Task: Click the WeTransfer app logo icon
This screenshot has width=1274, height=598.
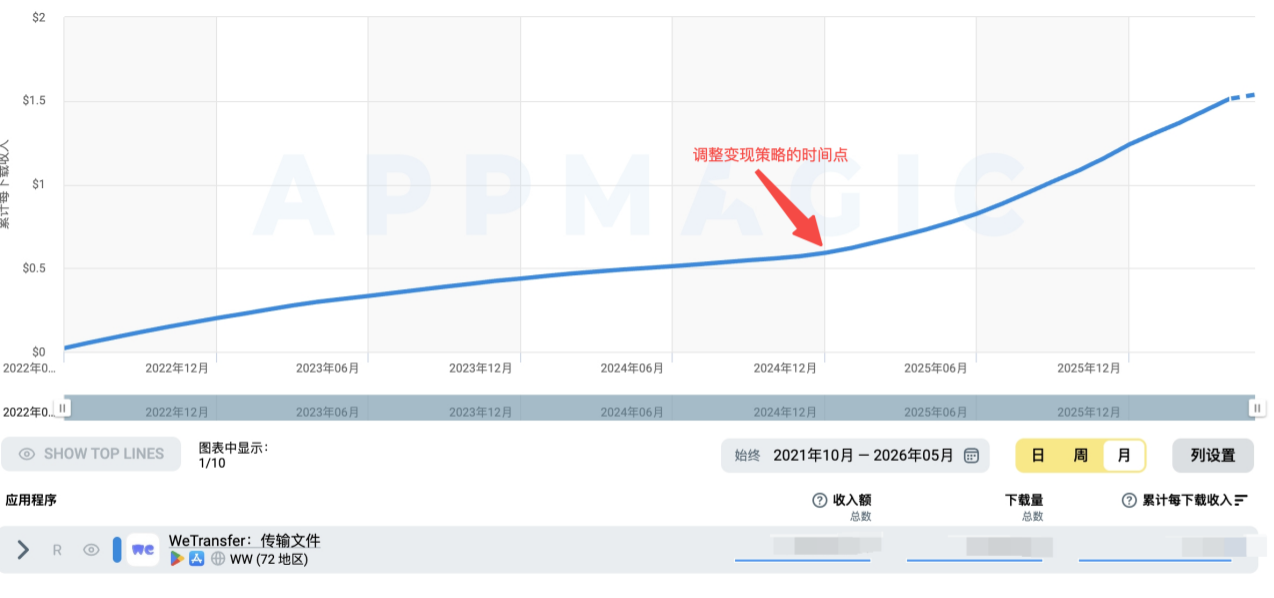Action: tap(143, 549)
